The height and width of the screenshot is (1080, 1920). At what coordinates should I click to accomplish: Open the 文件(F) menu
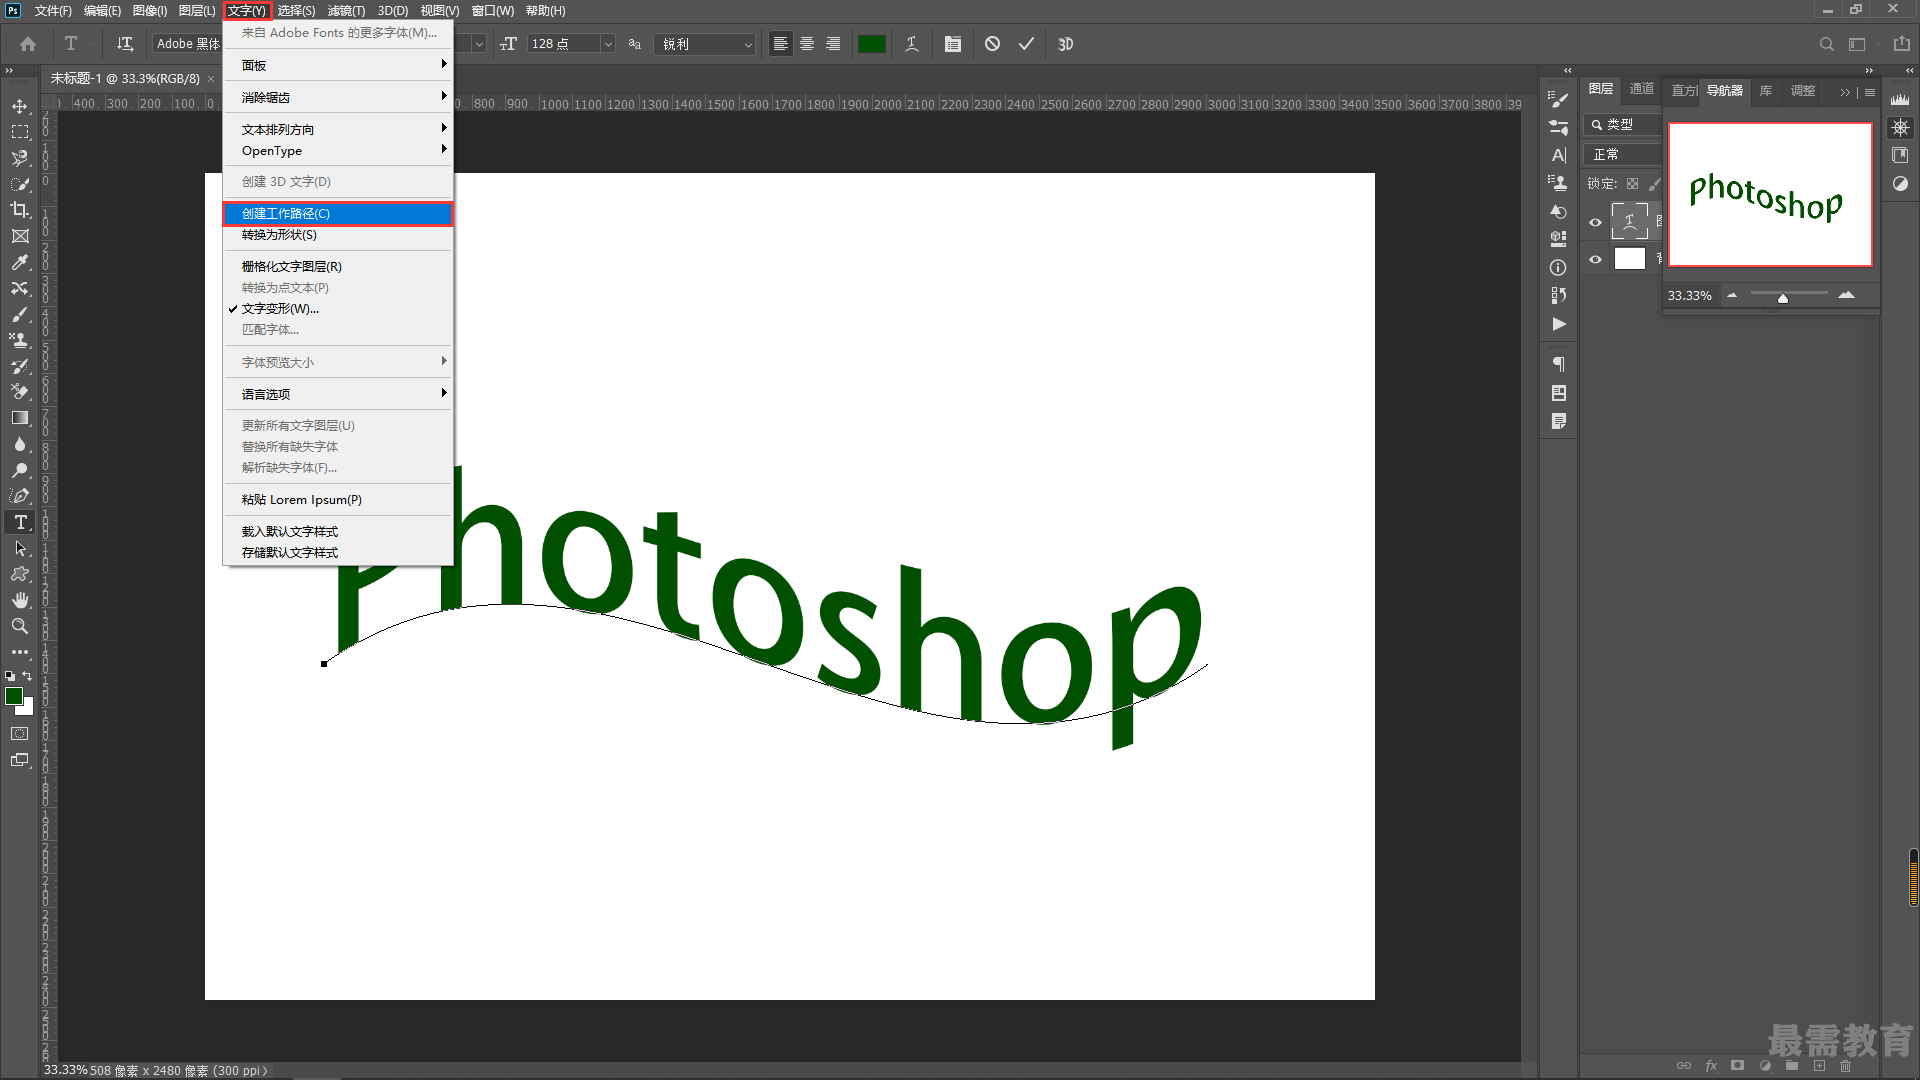click(53, 11)
